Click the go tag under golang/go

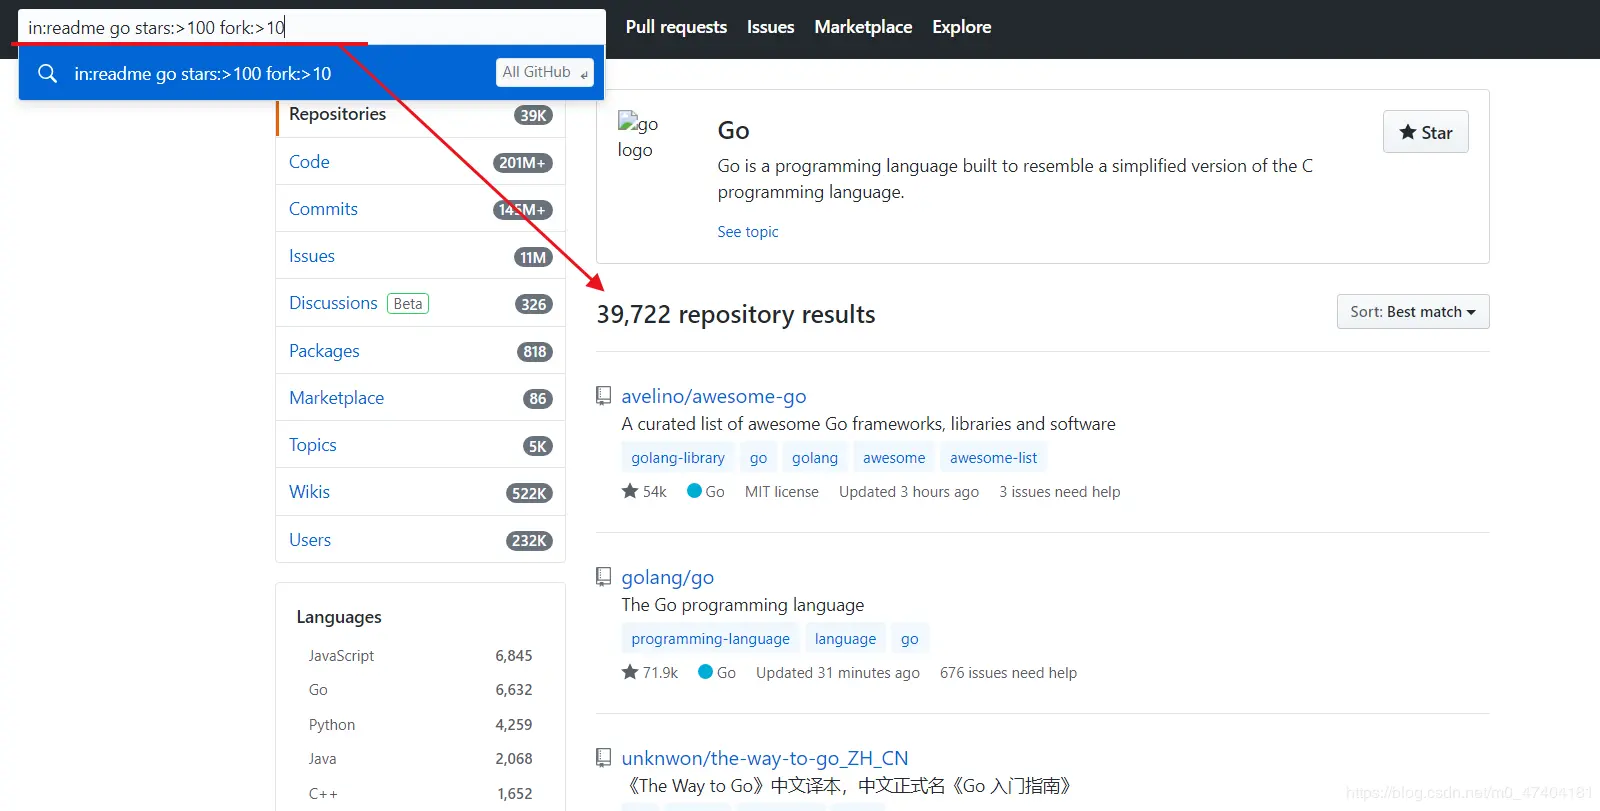point(909,639)
